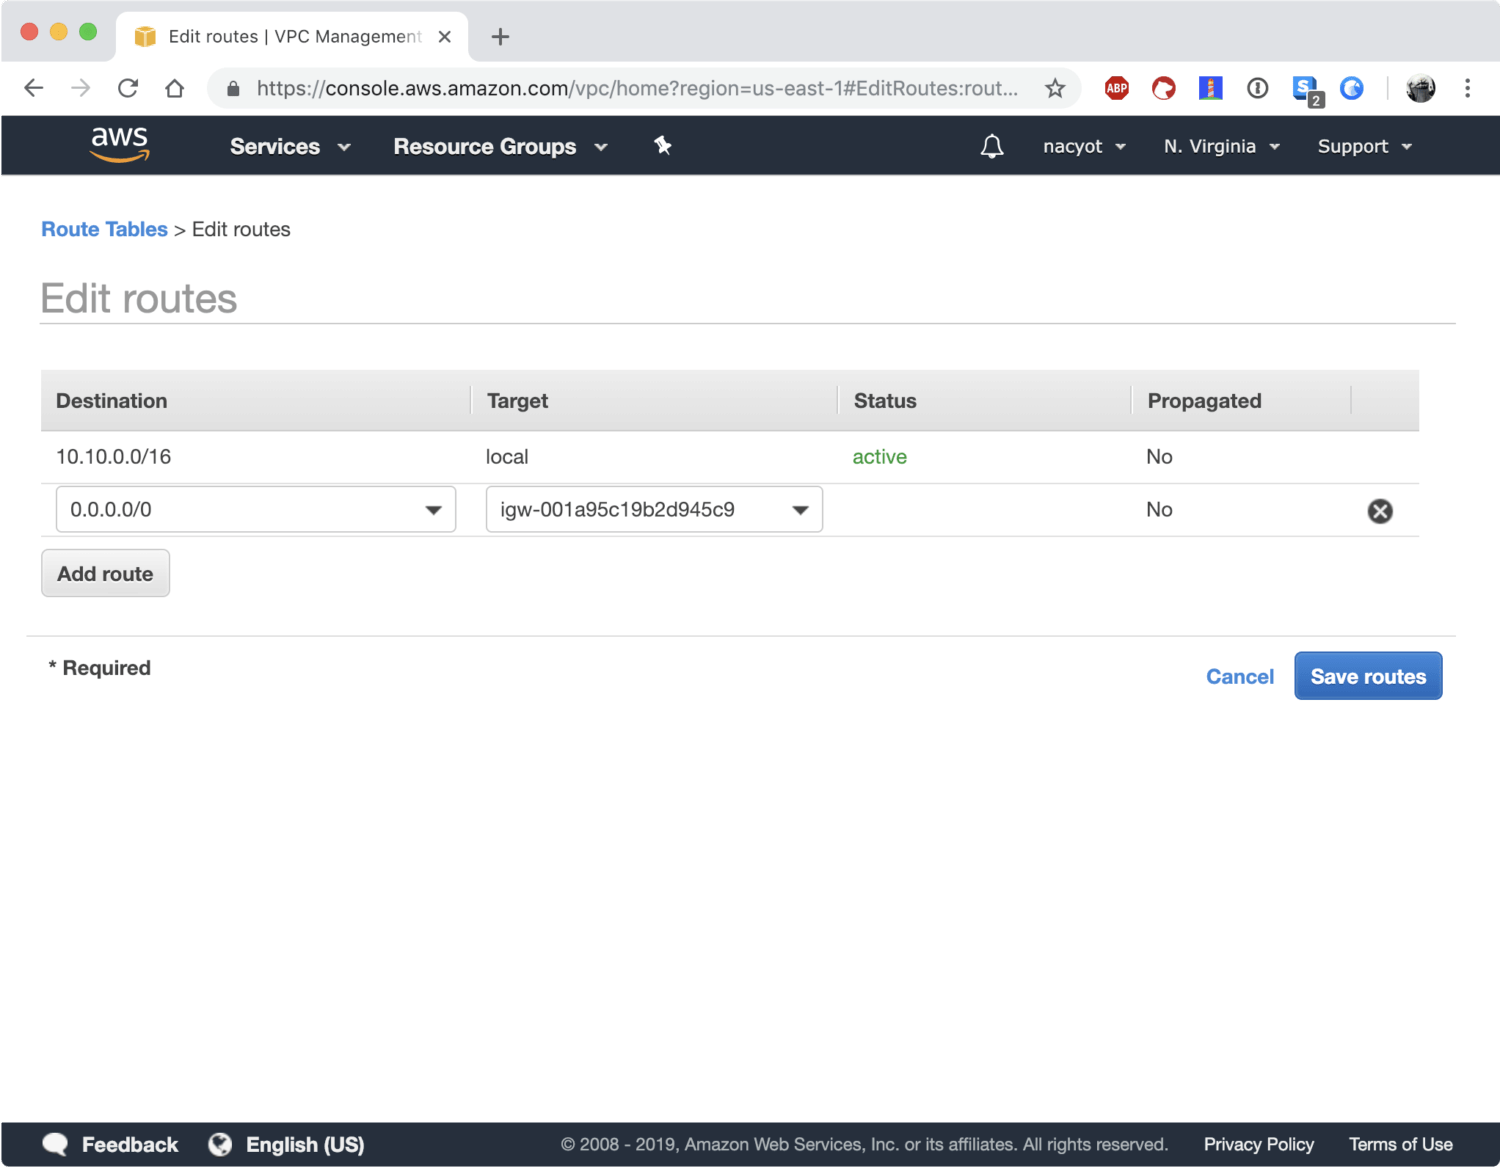Click the Route Tables breadcrumb link
Screen dimensions: 1500x1168
click(104, 229)
